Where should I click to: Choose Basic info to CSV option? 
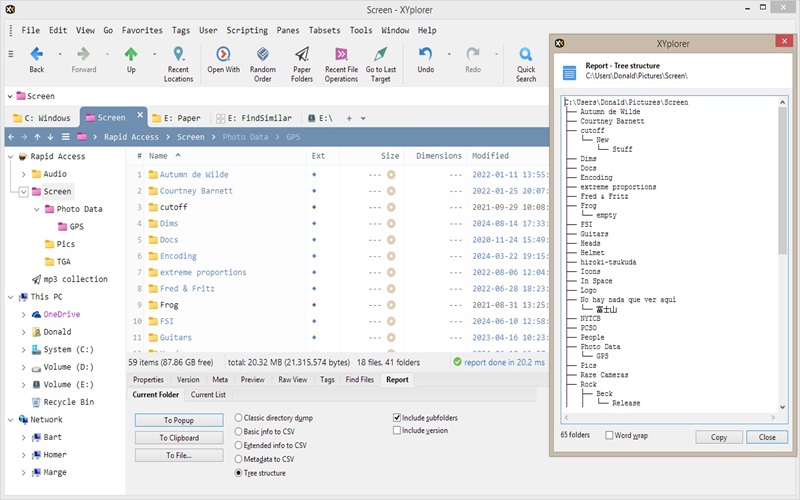tap(238, 432)
